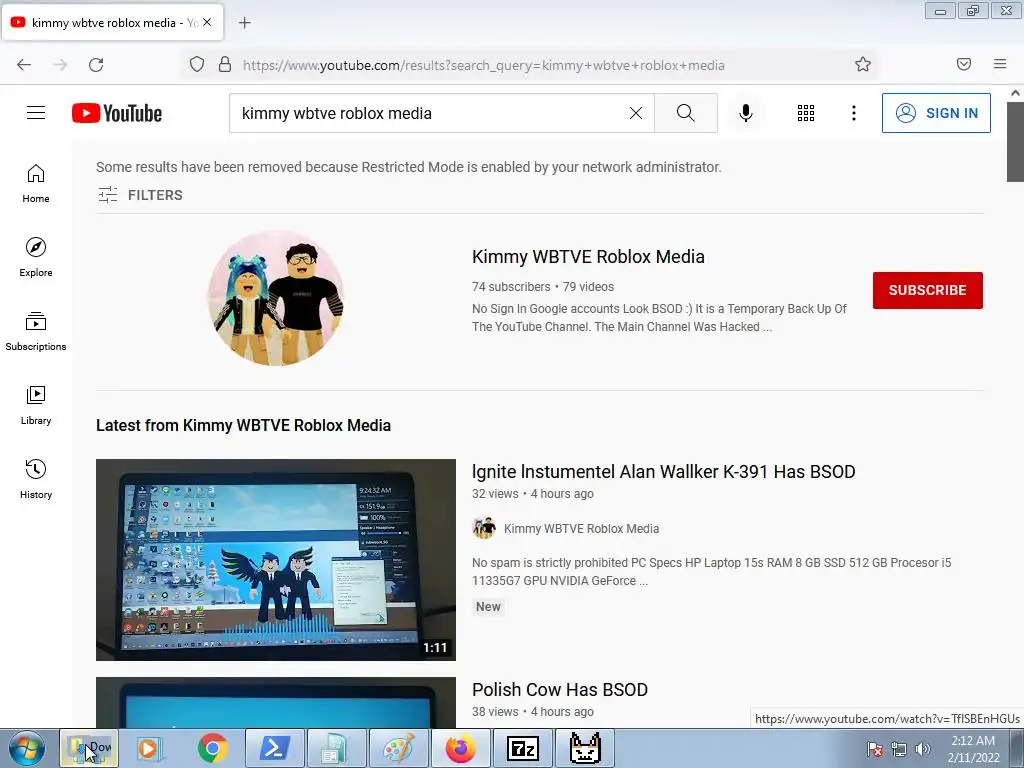Viewport: 1024px width, 768px height.
Task: Expand the FILTERS options
Action: [140, 195]
